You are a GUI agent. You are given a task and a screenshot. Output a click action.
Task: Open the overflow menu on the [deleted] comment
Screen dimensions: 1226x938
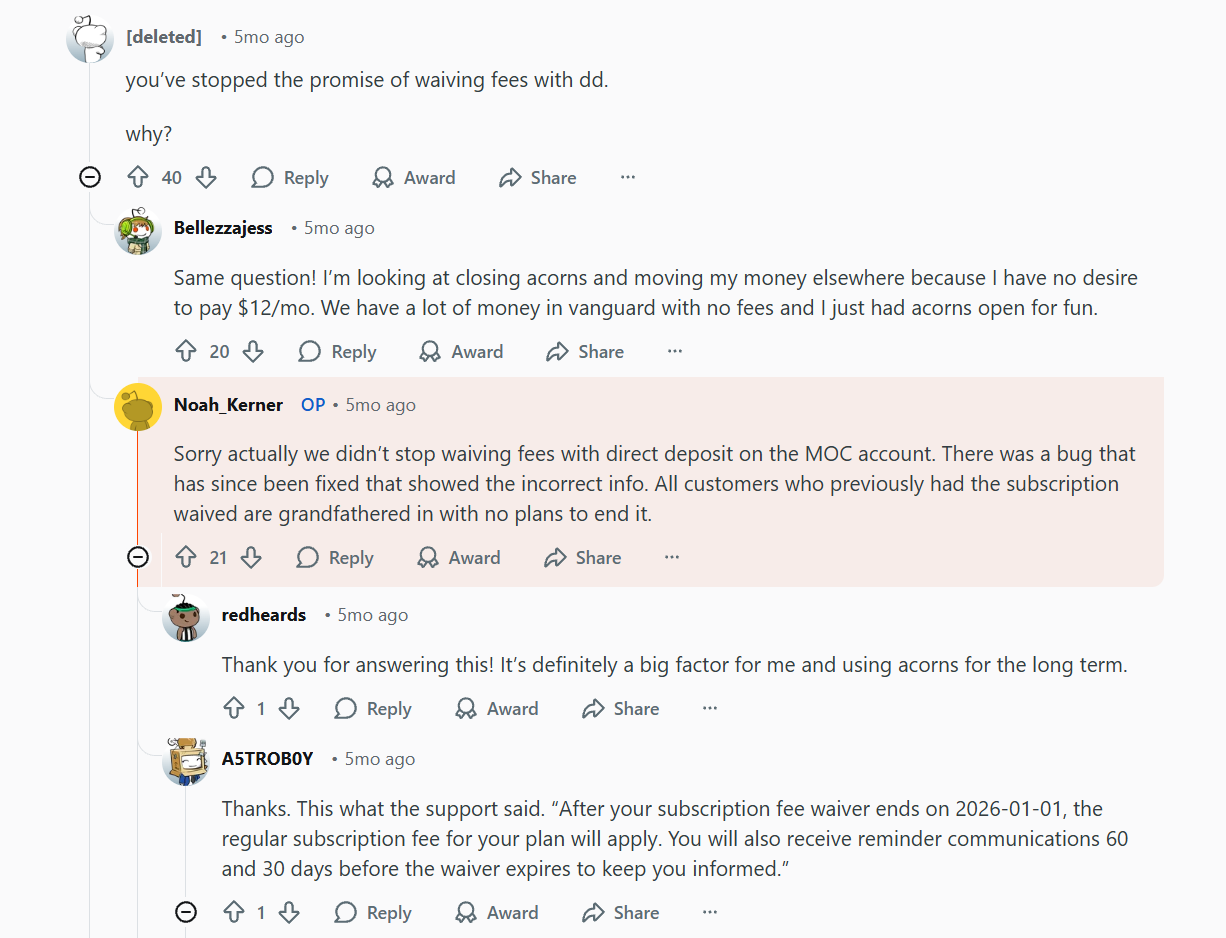(627, 177)
